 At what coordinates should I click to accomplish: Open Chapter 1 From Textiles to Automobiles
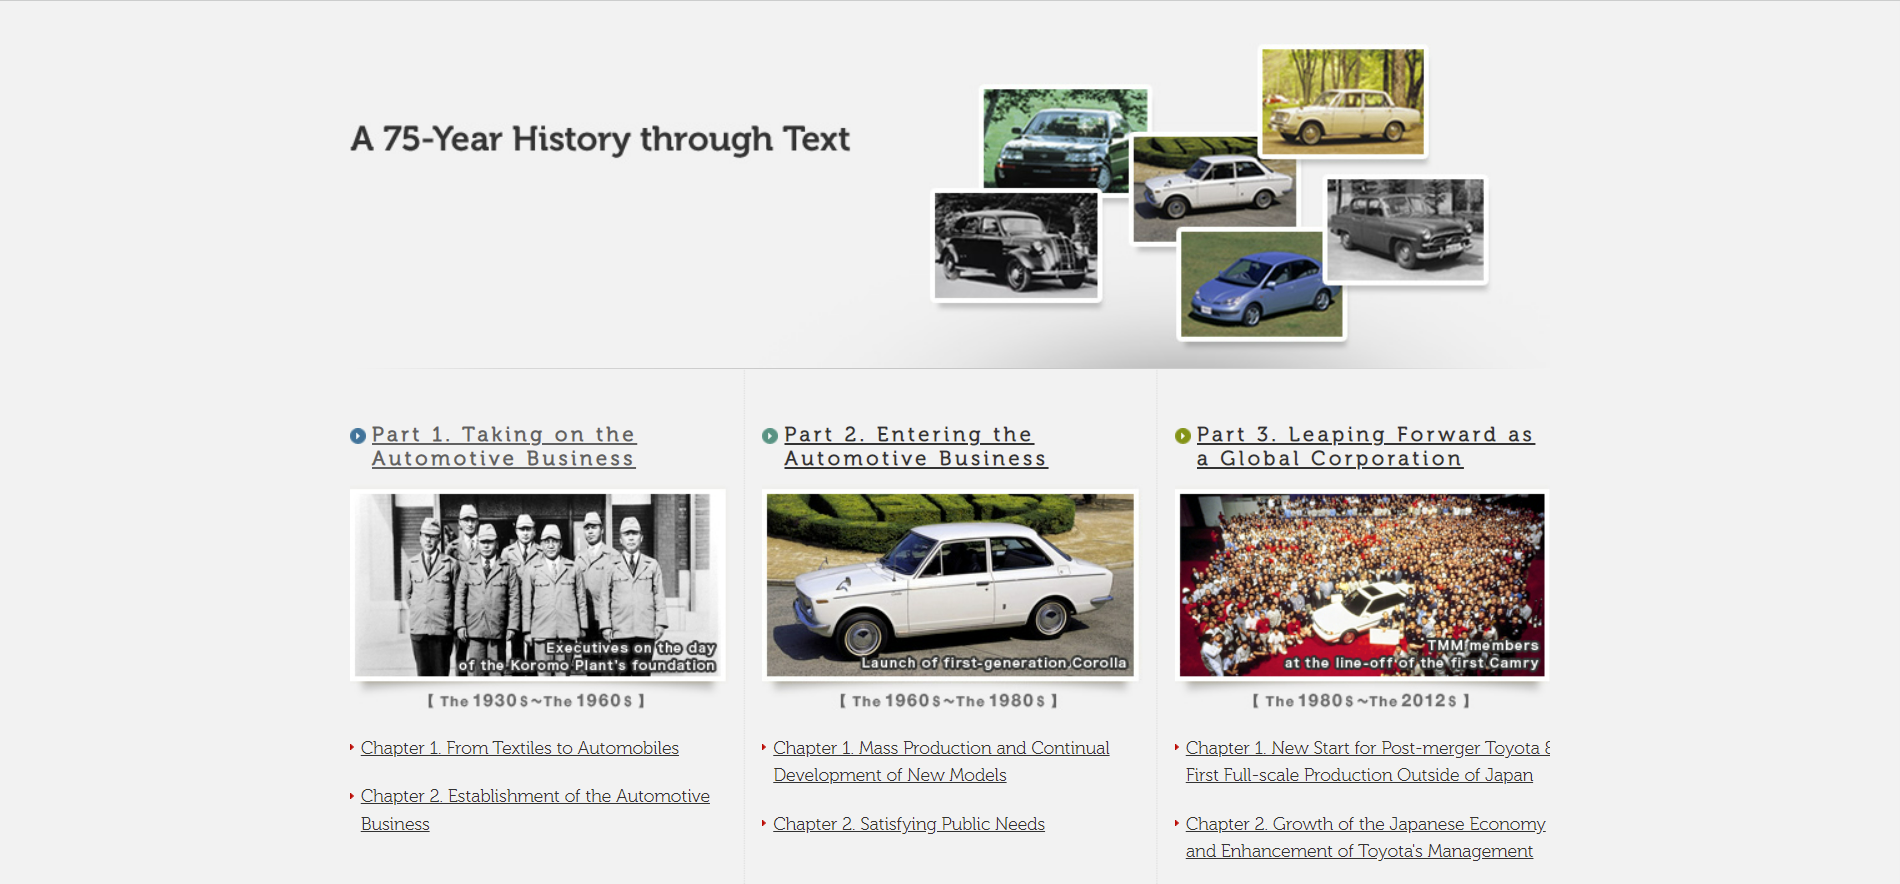pos(519,748)
